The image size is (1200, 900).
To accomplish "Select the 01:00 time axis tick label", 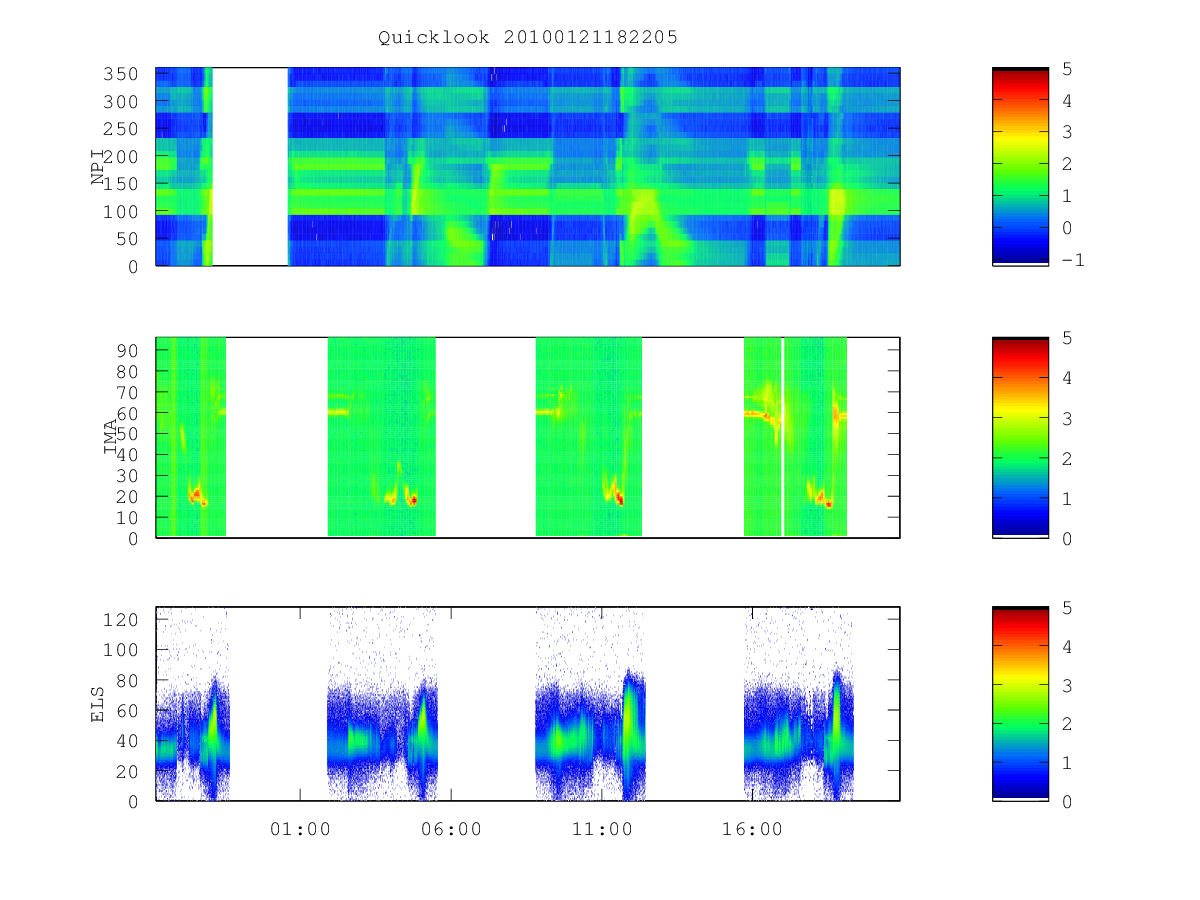I will (x=301, y=829).
